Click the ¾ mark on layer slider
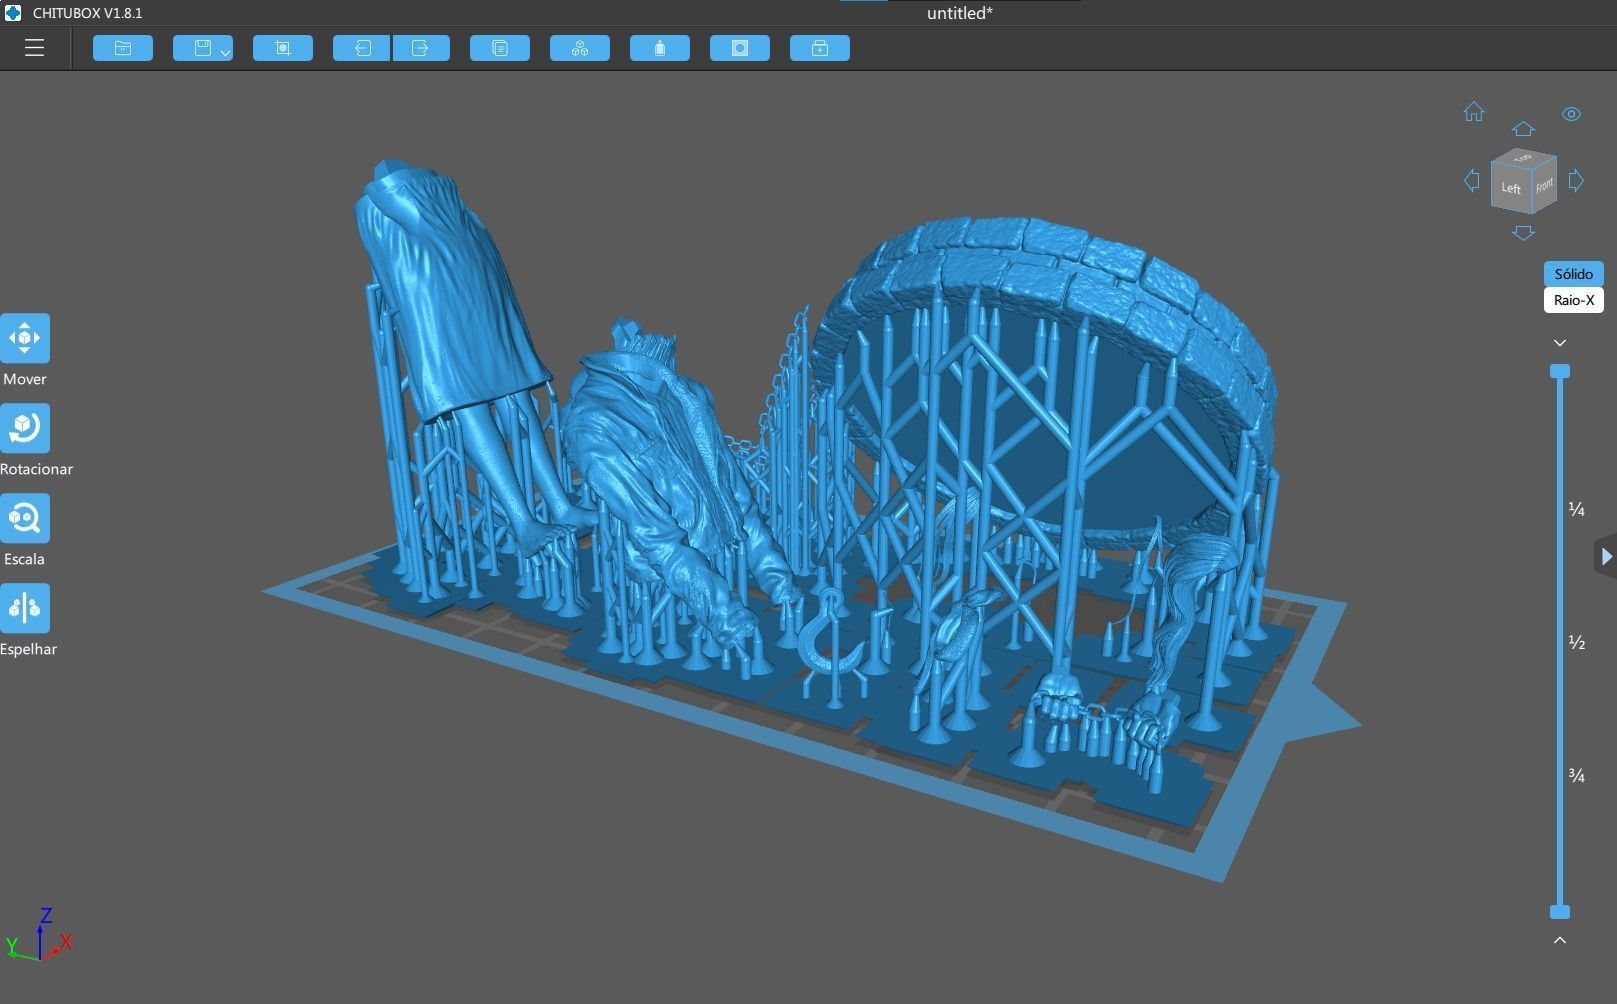Viewport: 1617px width, 1004px height. [x=1577, y=775]
